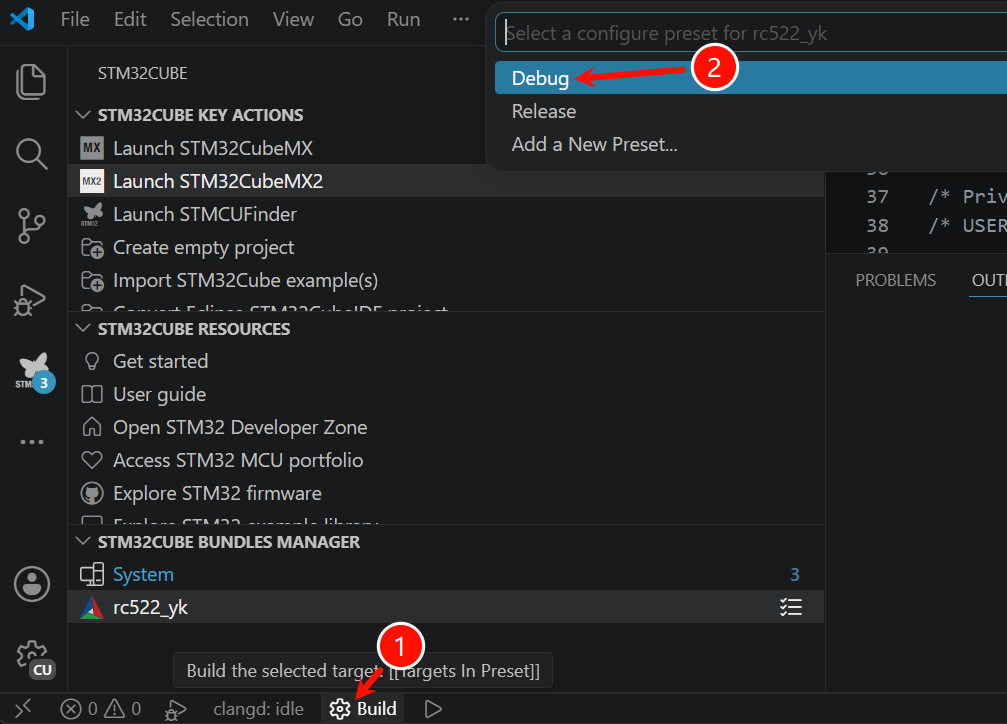Open the Go menu
Image resolution: width=1007 pixels, height=724 pixels.
[x=350, y=19]
